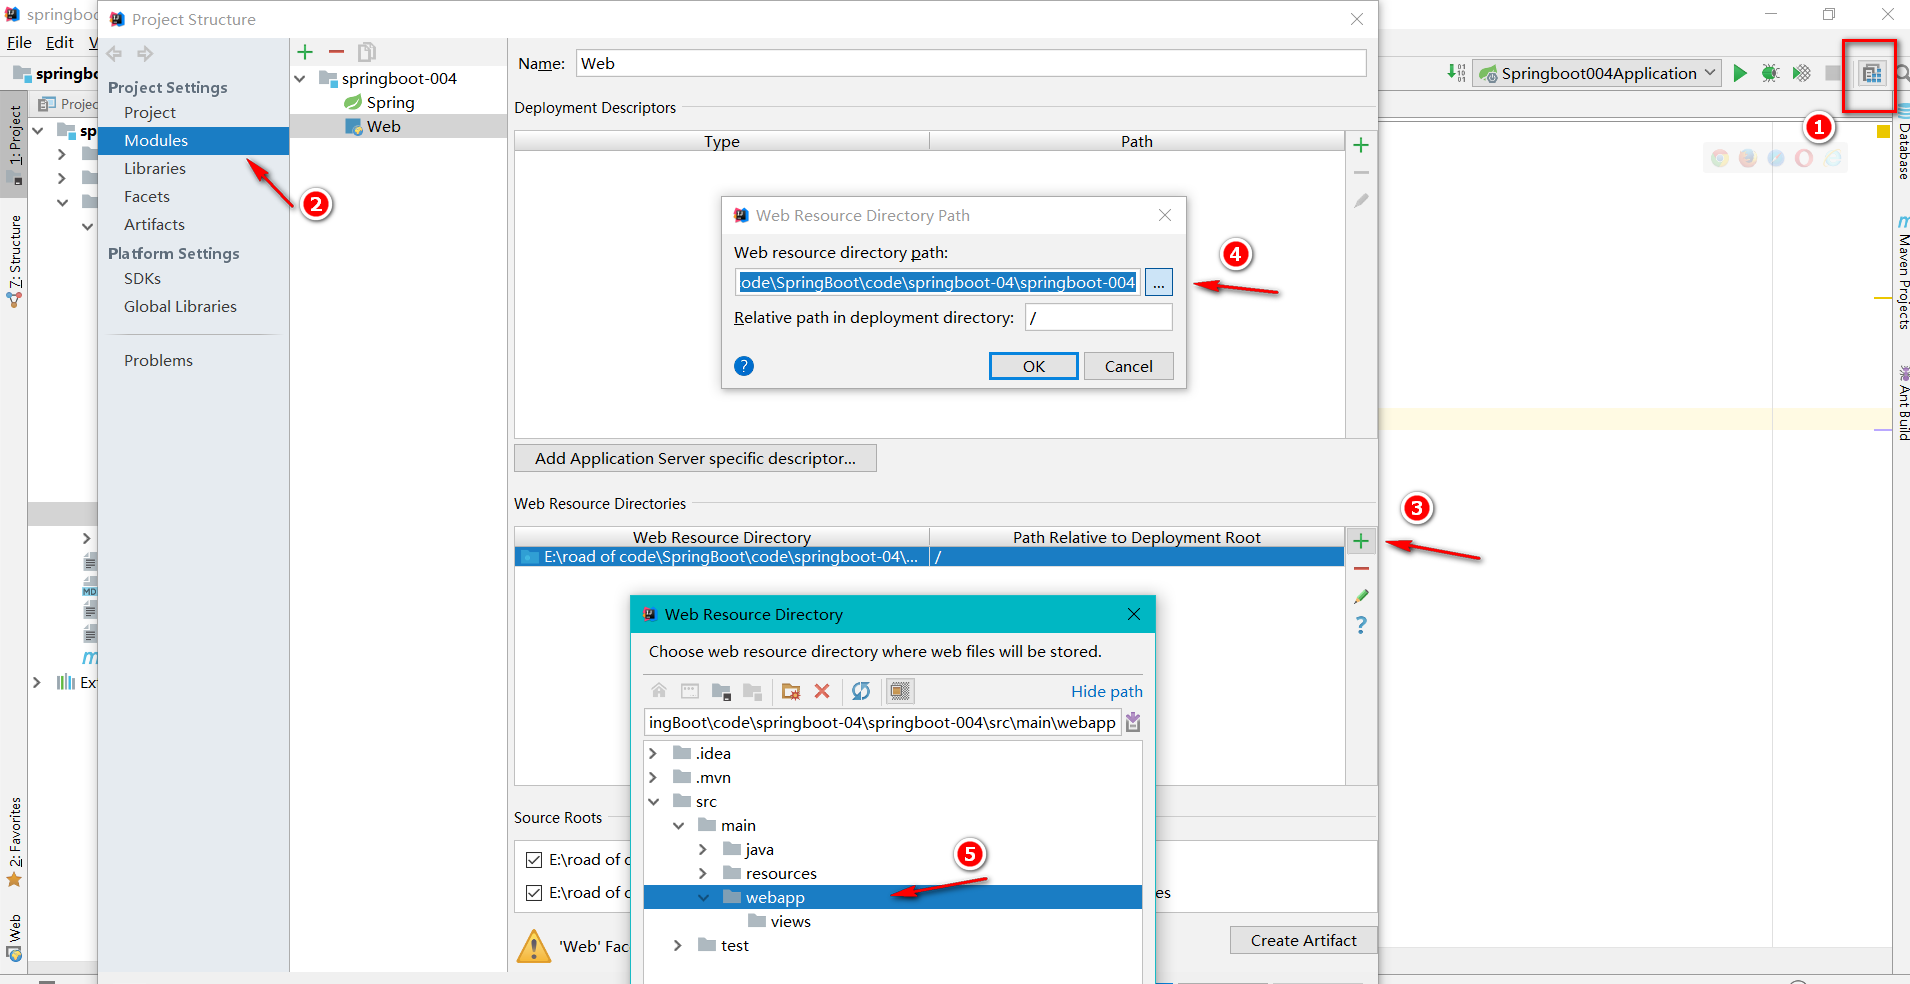1910x984 pixels.
Task: Collapse the src folder
Action: tap(653, 801)
